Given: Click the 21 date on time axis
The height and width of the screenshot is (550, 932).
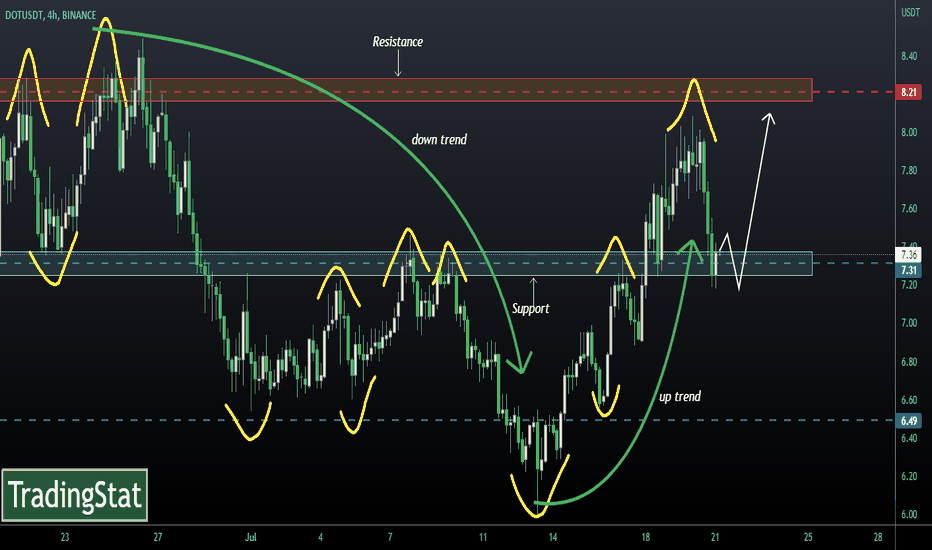Looking at the screenshot, I should point(714,537).
